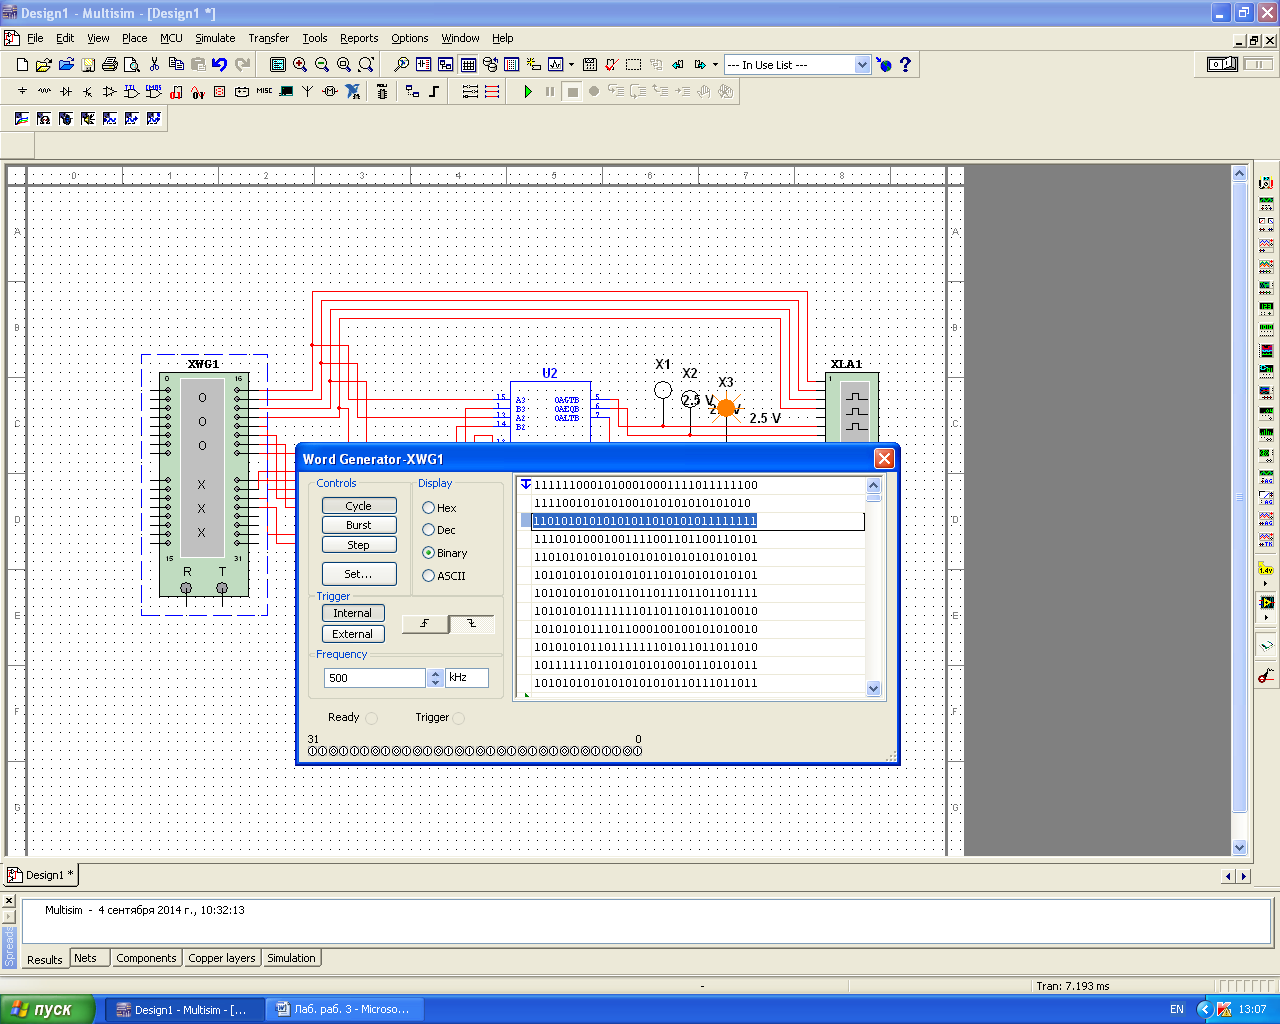Switch to the Copper layers tab
This screenshot has height=1024, width=1280.
click(222, 958)
